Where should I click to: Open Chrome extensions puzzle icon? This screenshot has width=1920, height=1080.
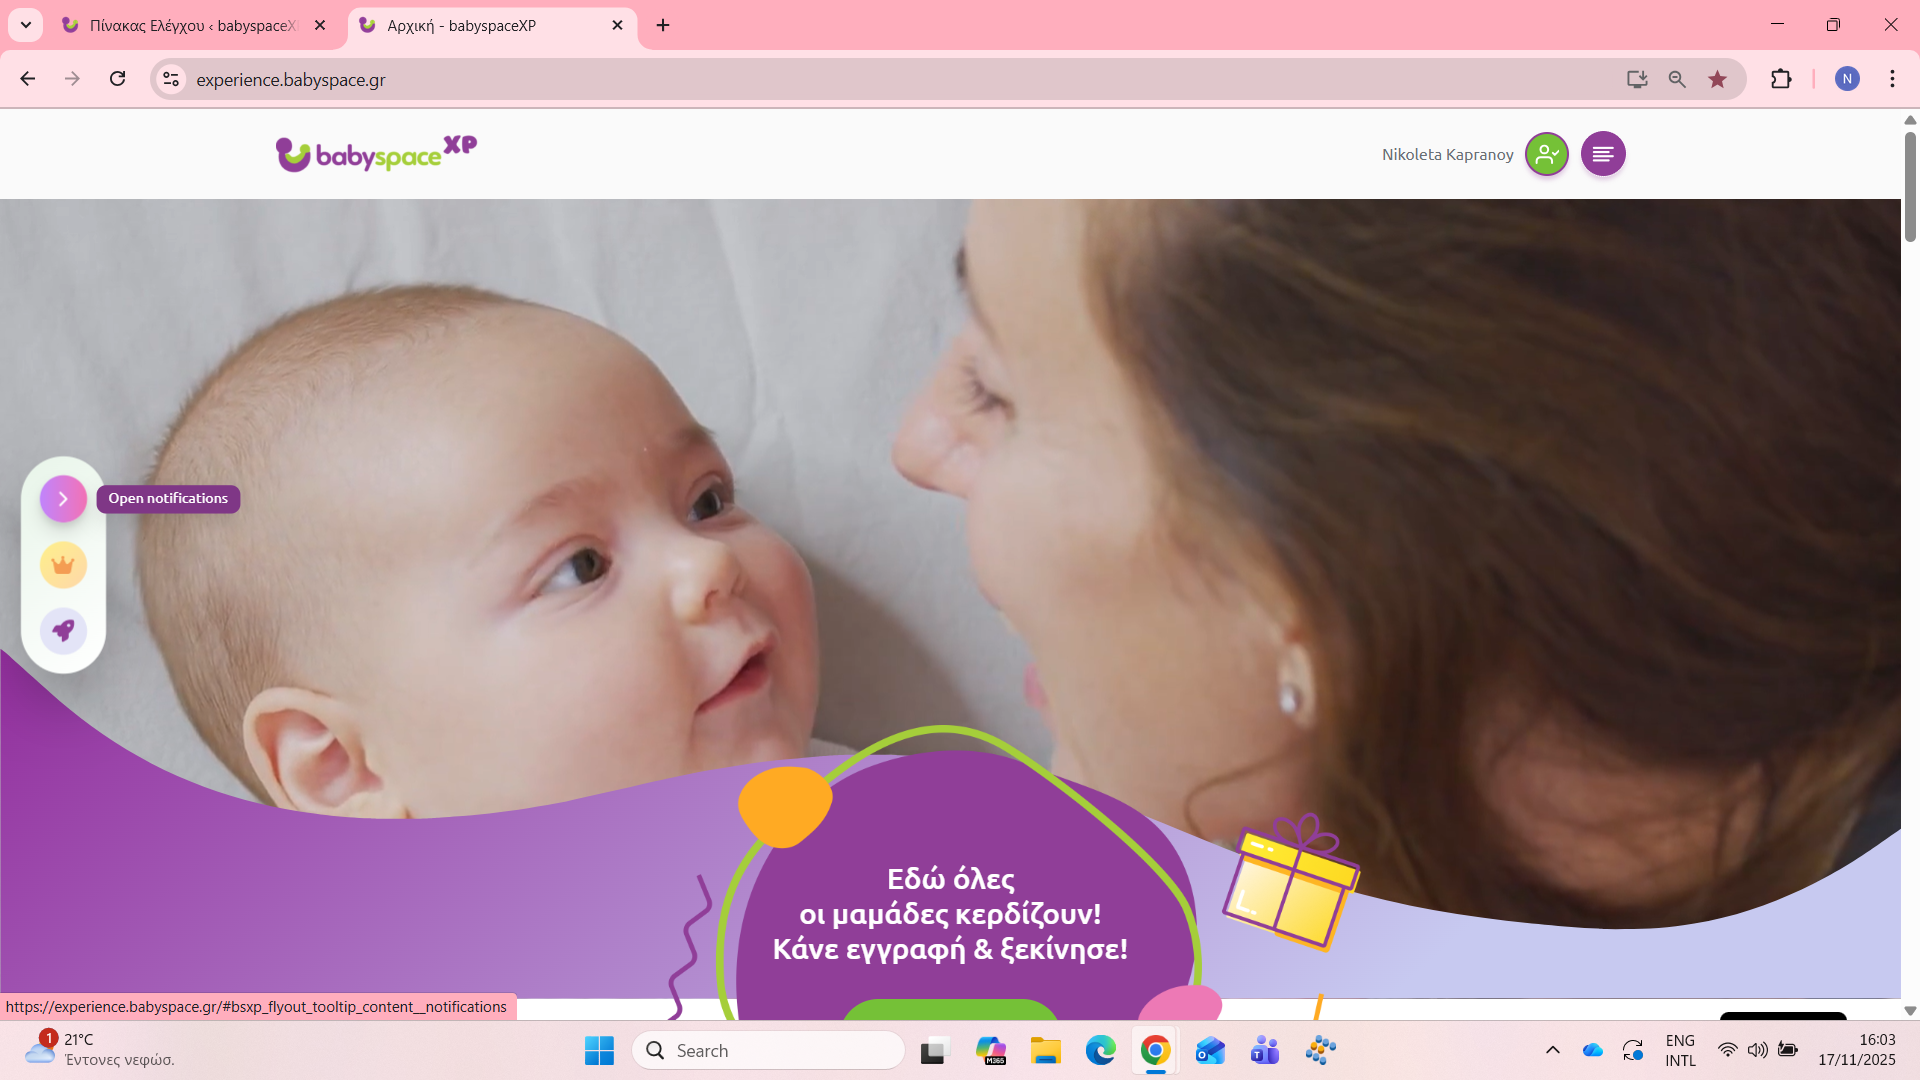coord(1781,79)
